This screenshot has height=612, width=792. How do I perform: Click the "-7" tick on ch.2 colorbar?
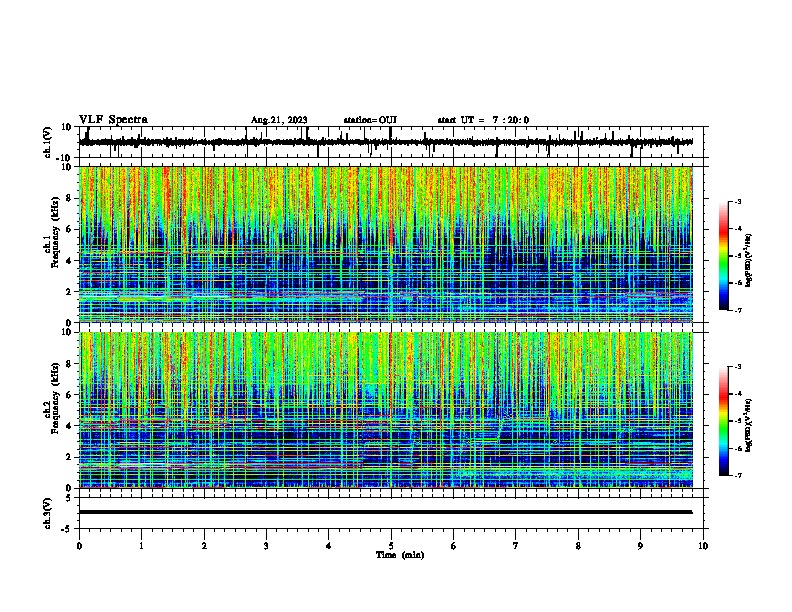738,475
